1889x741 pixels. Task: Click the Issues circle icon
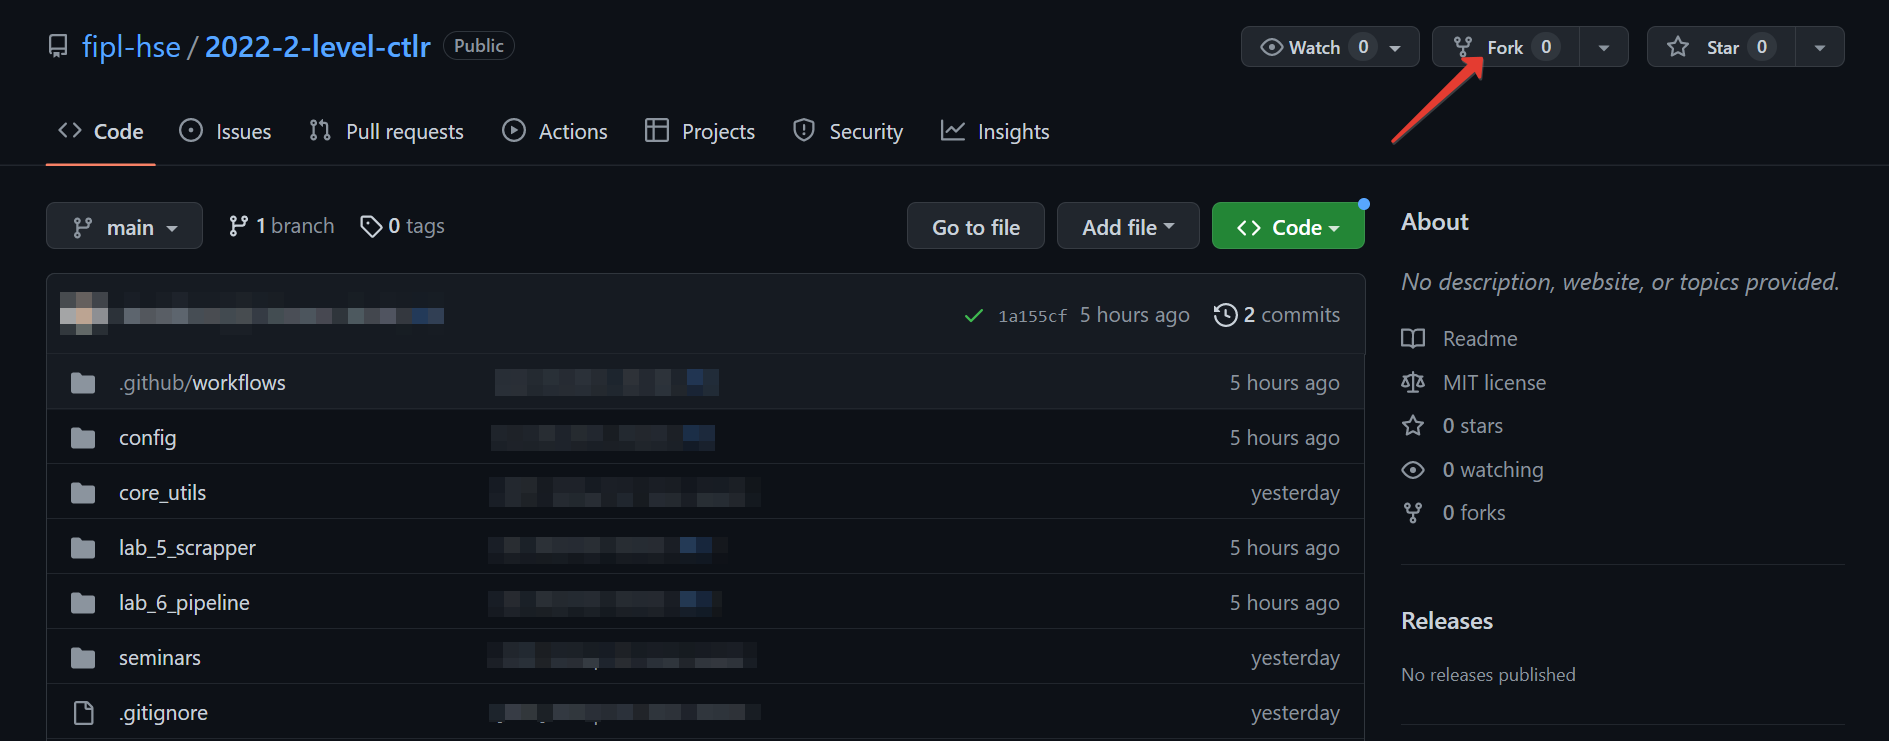coord(191,130)
